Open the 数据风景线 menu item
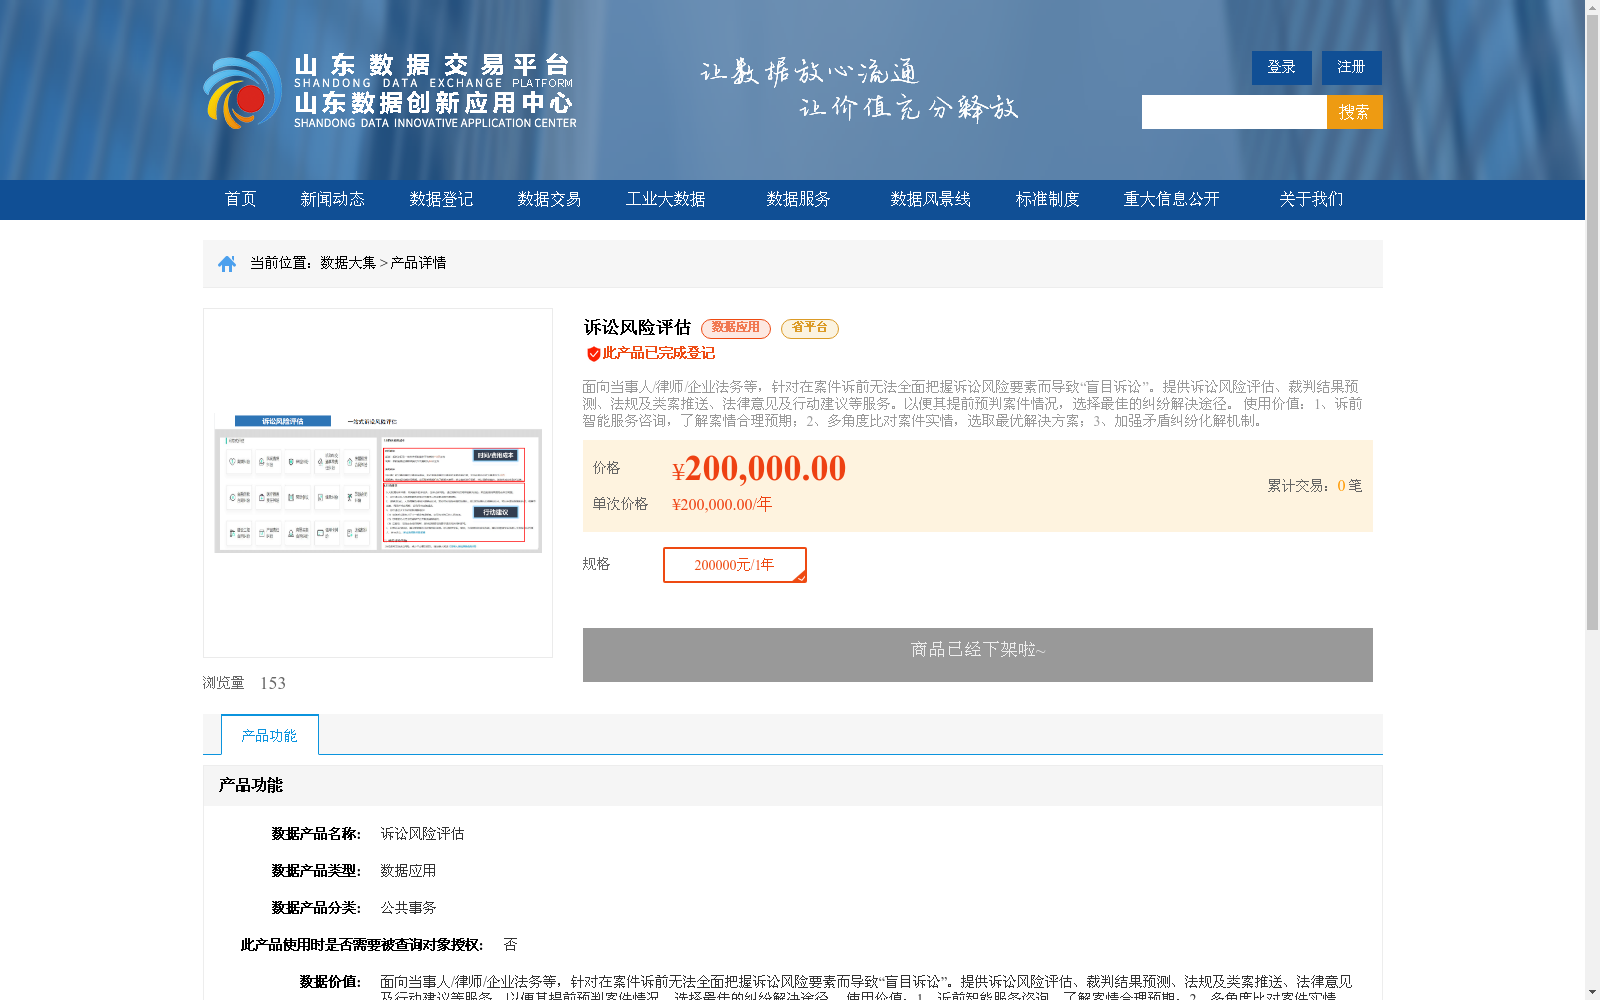The width and height of the screenshot is (1600, 1000). click(x=930, y=199)
